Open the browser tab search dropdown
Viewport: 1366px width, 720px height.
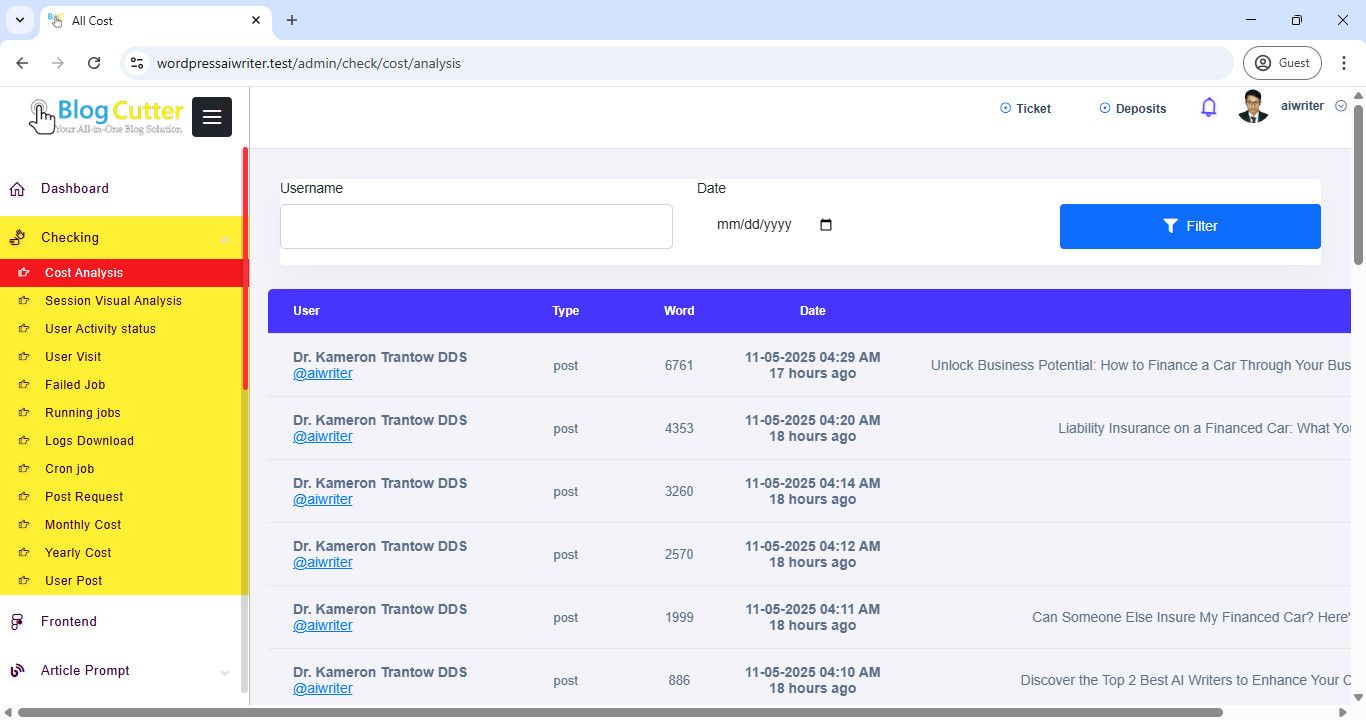click(19, 20)
